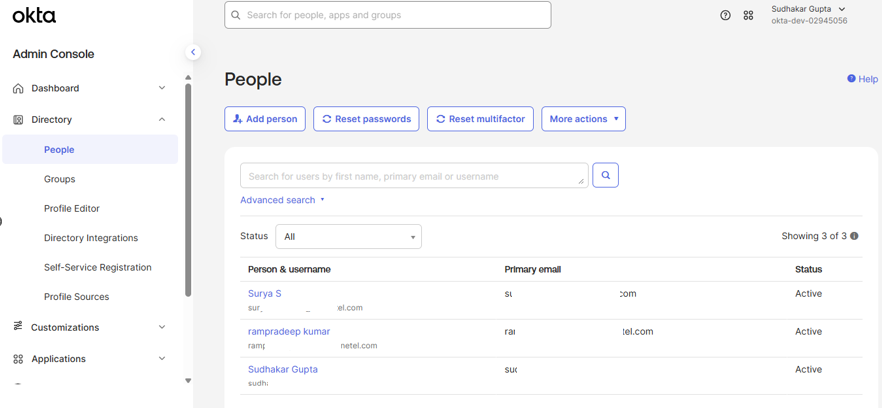
Task: Click the Reset multifactor button
Action: [480, 119]
